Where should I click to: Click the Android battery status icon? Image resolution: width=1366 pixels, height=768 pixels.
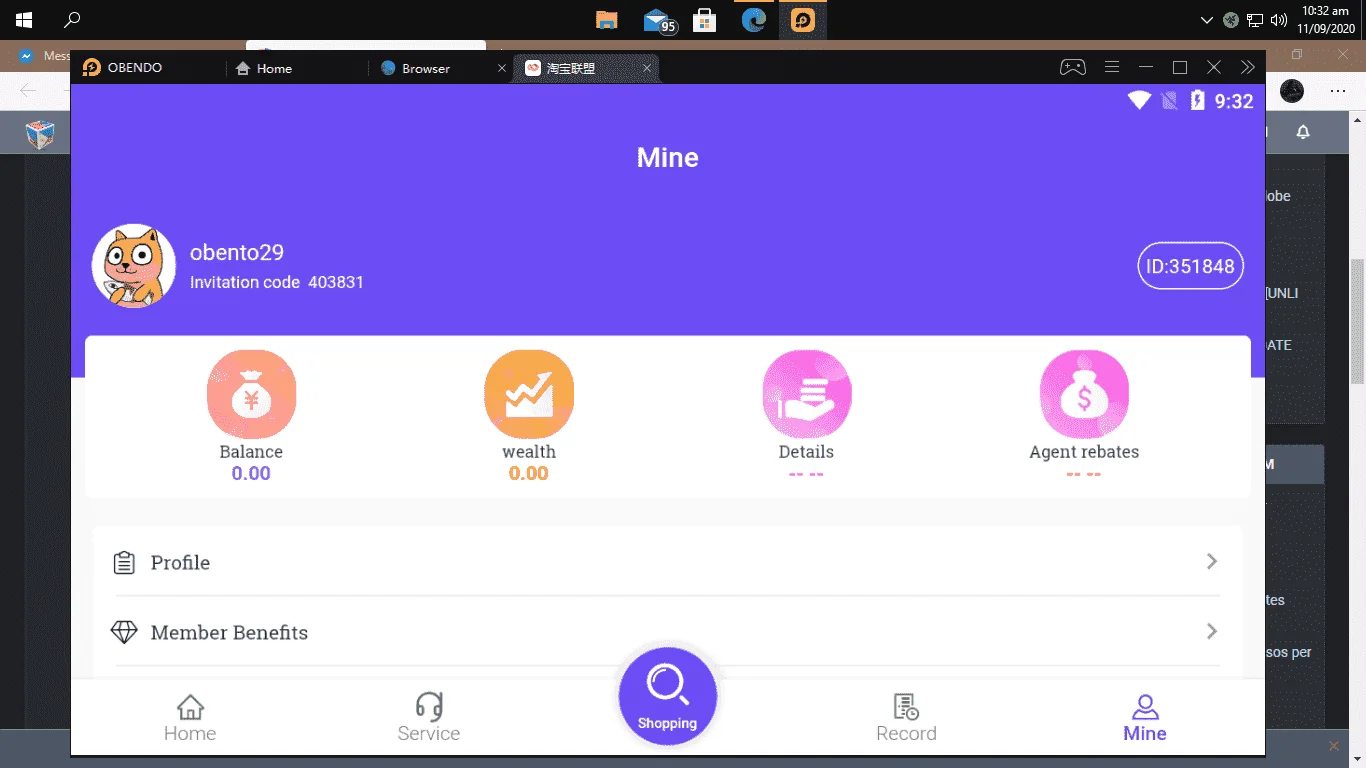tap(1197, 100)
